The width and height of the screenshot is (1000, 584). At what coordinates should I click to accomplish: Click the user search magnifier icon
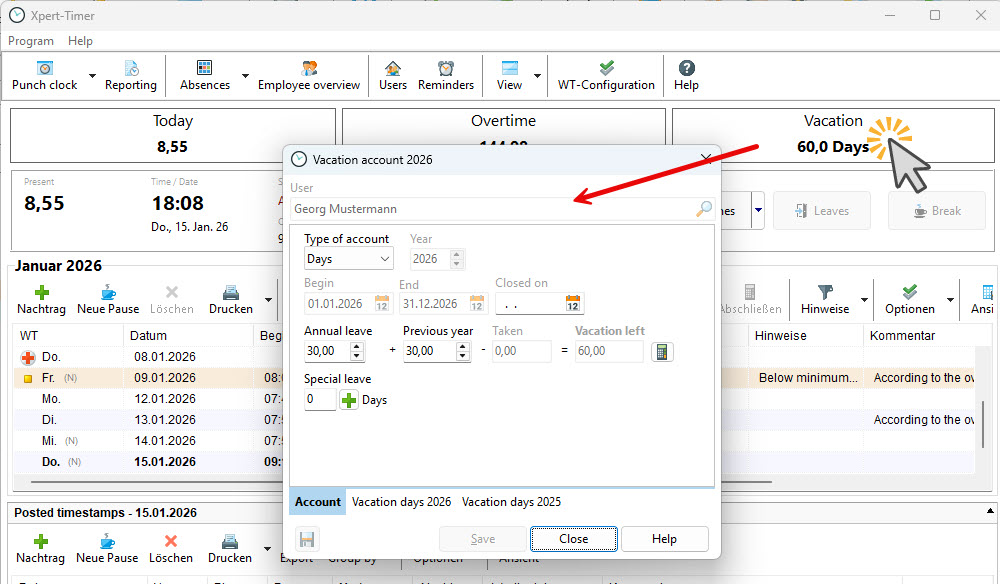(x=704, y=209)
